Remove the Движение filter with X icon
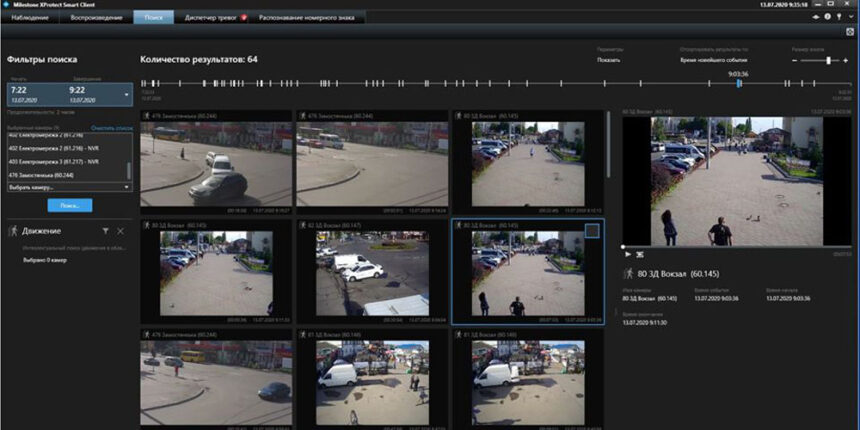860x430 pixels. [x=121, y=231]
